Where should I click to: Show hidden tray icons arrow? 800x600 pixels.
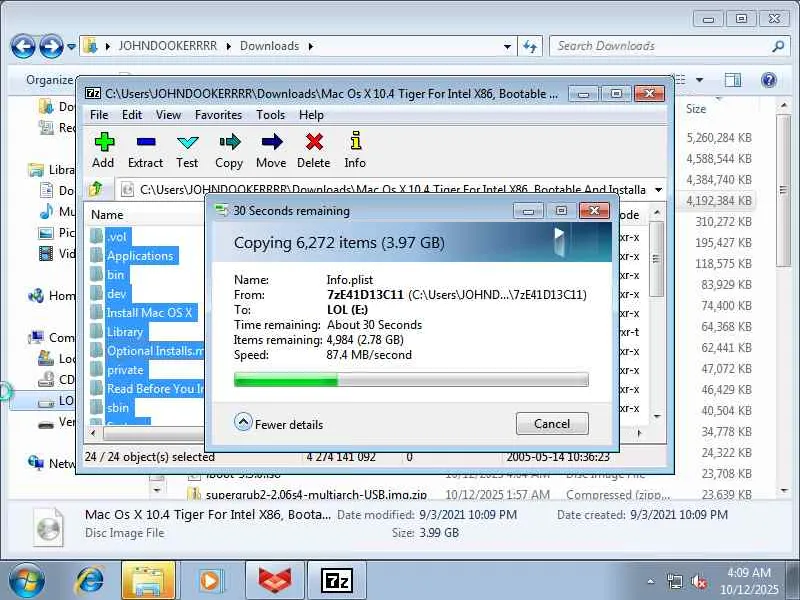[x=651, y=581]
